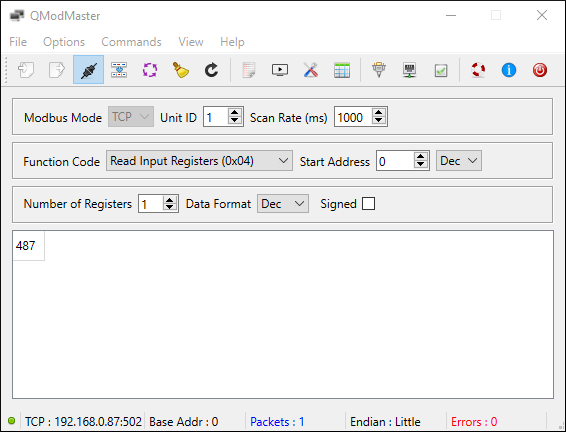Click the Start Address input field
The height and width of the screenshot is (432, 566).
(395, 161)
